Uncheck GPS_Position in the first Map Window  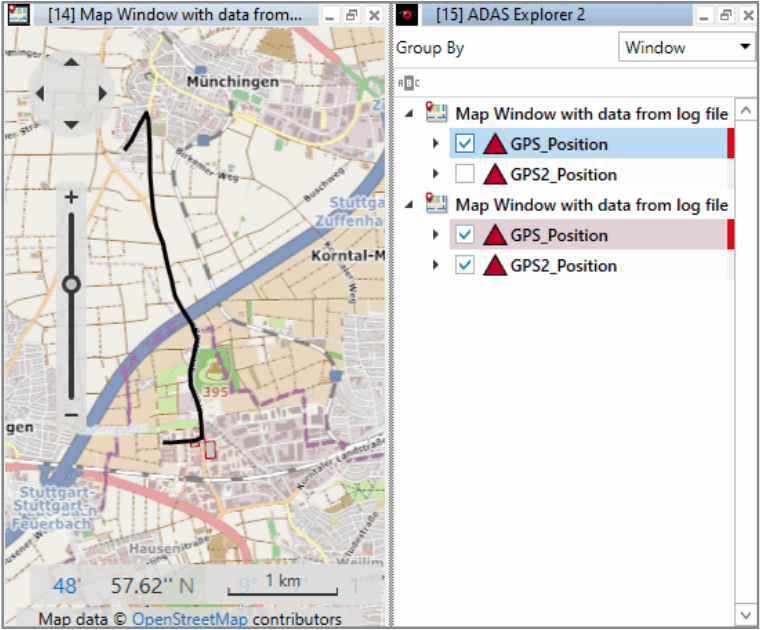click(465, 143)
